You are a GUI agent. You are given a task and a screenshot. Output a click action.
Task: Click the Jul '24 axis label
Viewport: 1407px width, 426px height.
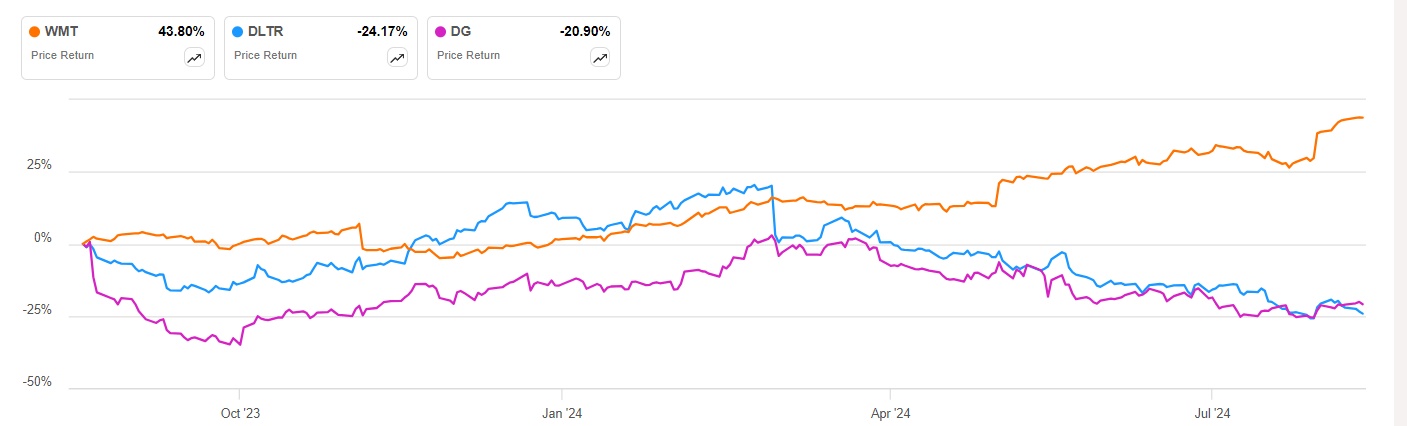pyautogui.click(x=1211, y=410)
